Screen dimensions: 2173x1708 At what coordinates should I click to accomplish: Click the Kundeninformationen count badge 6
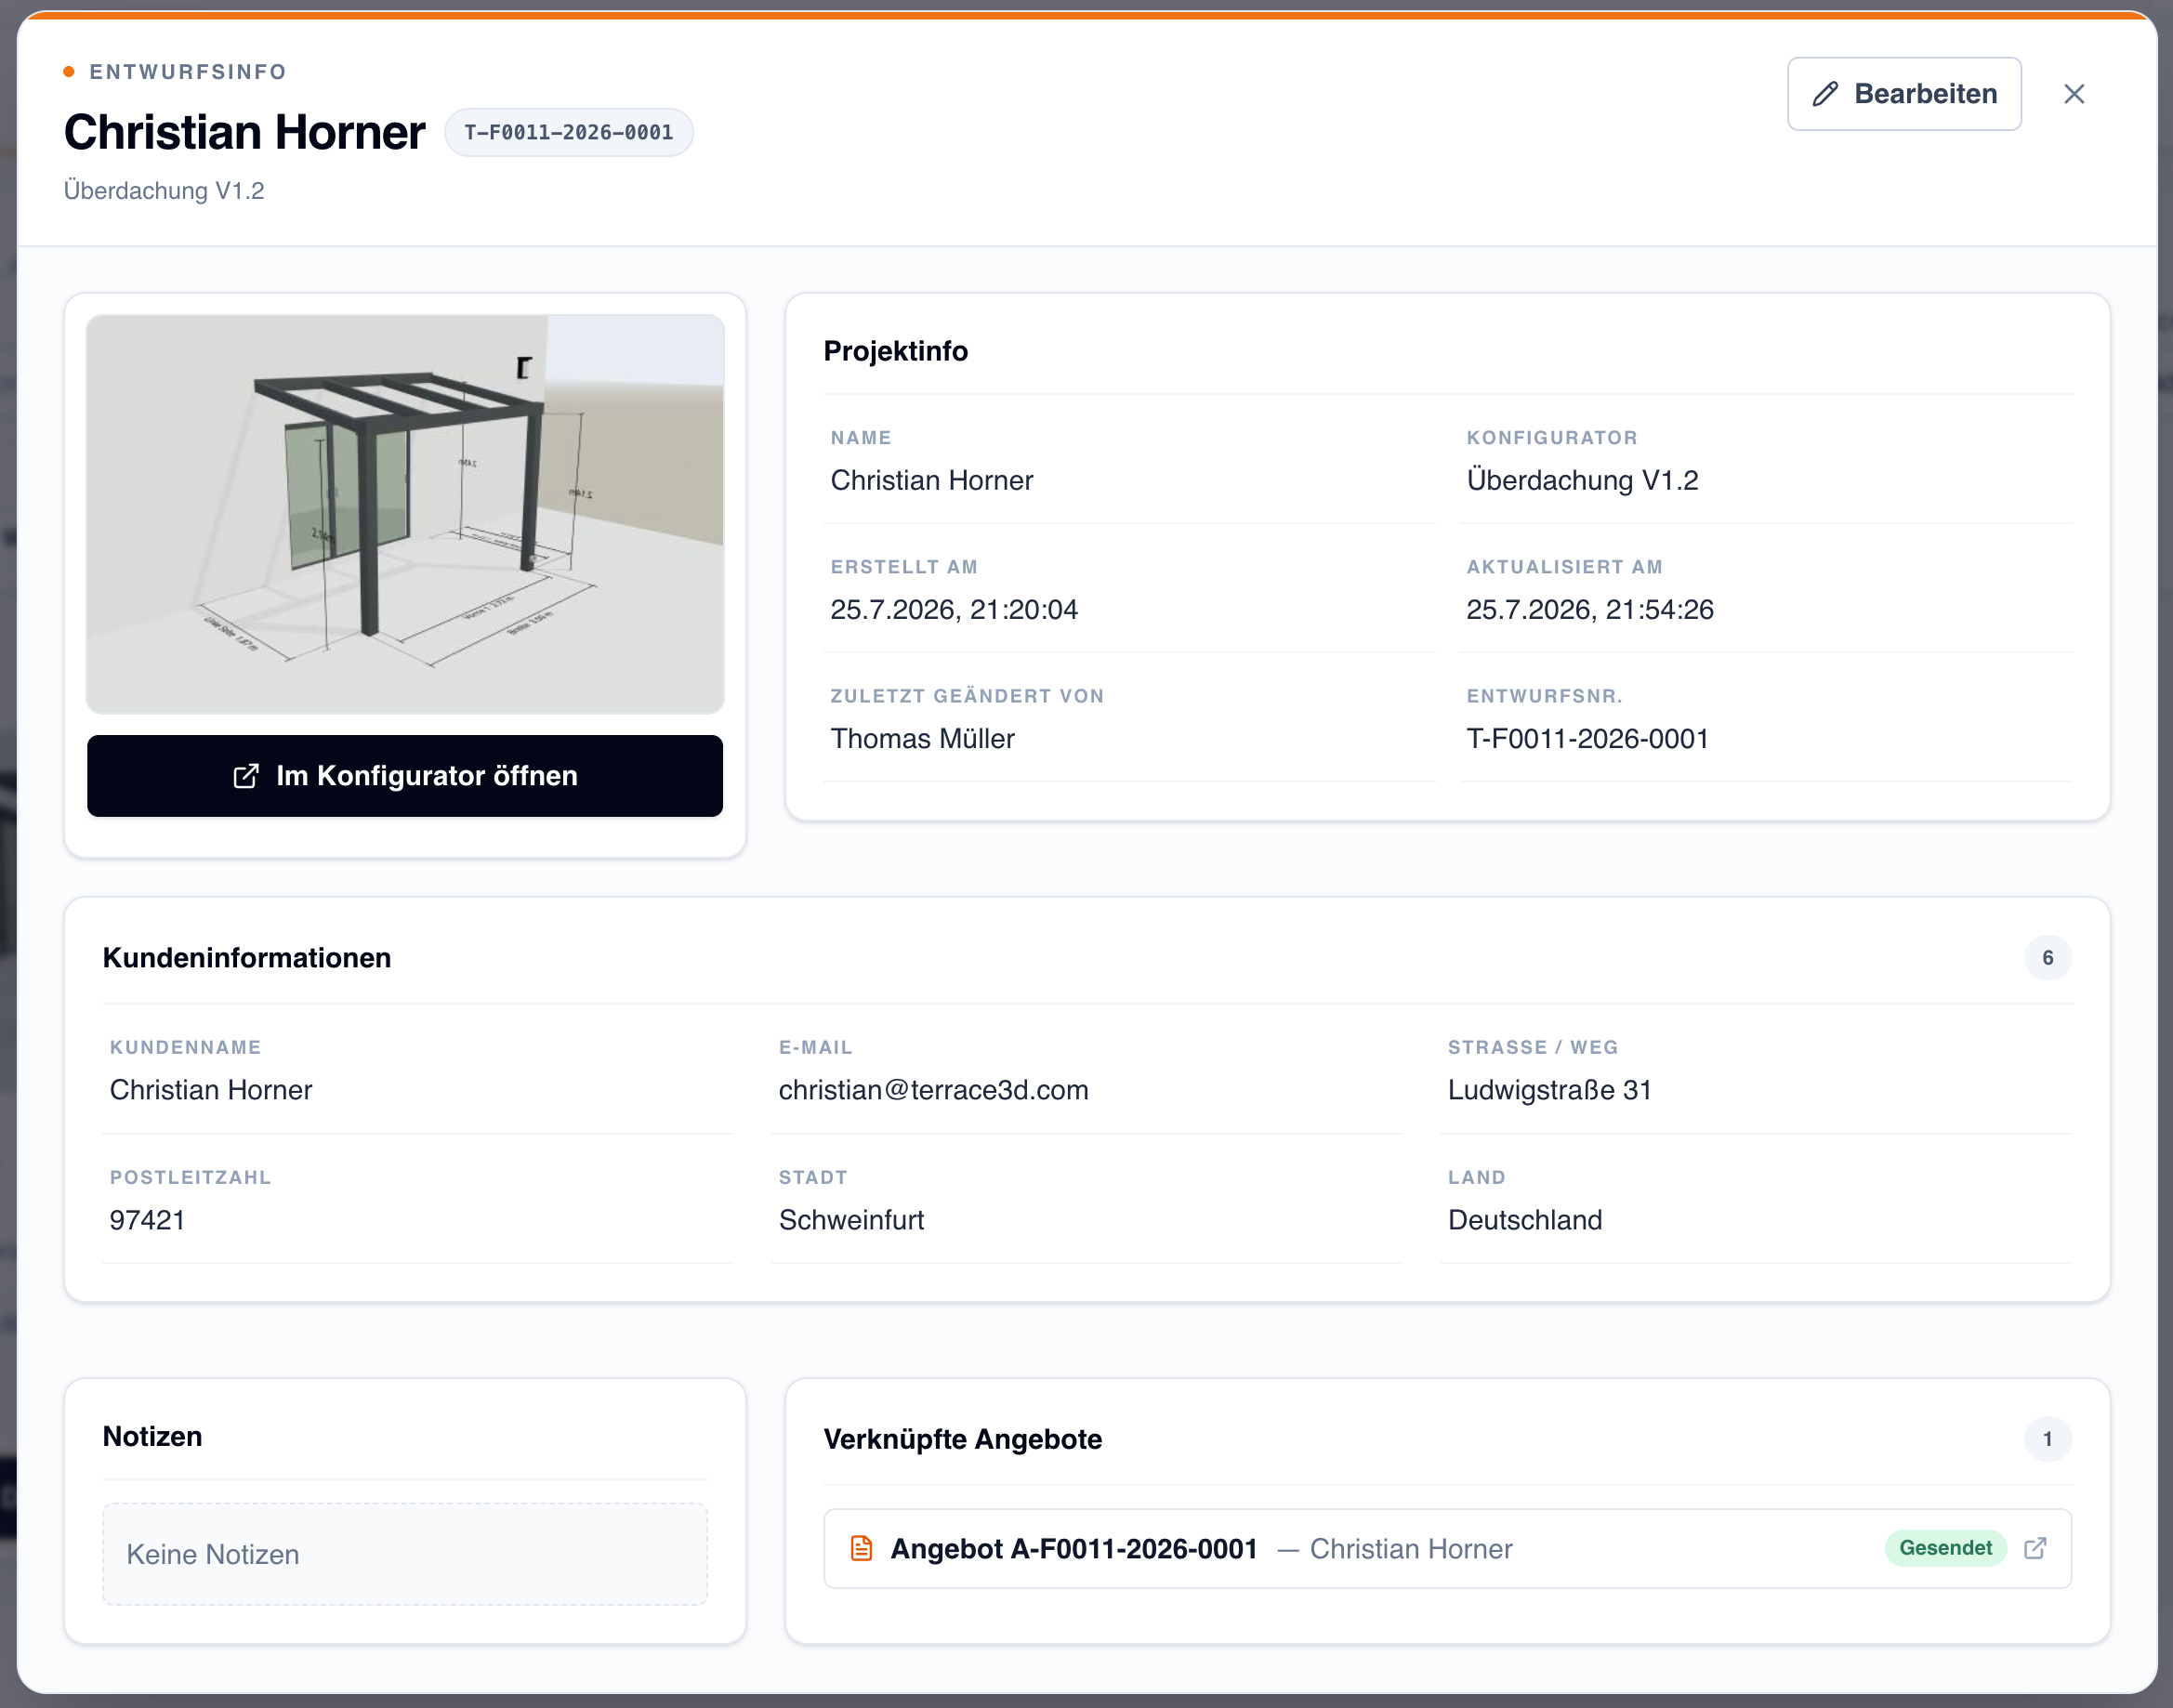2047,958
